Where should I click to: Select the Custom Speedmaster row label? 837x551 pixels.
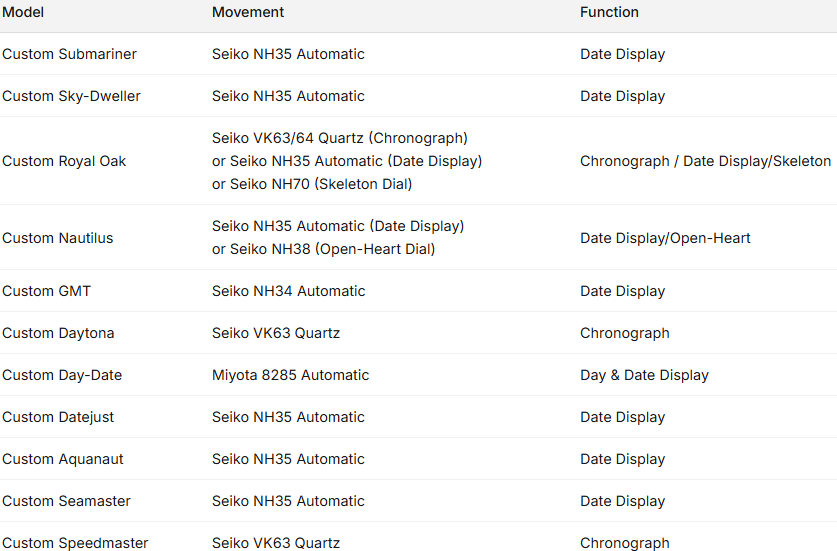(75, 543)
